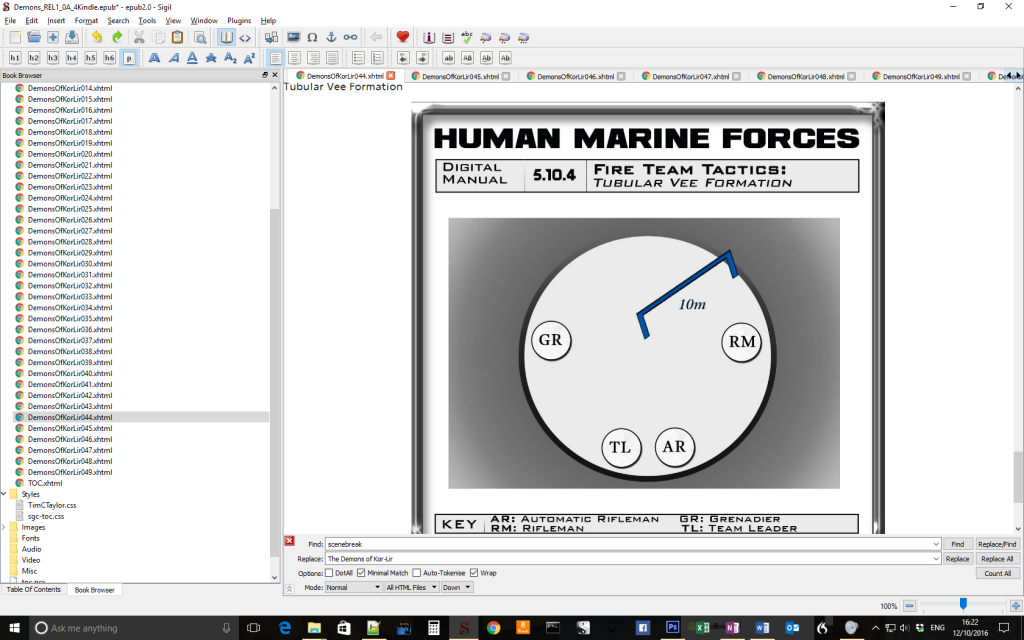Apply heading style with the h1 icon
The width and height of the screenshot is (1024, 640).
(x=14, y=57)
